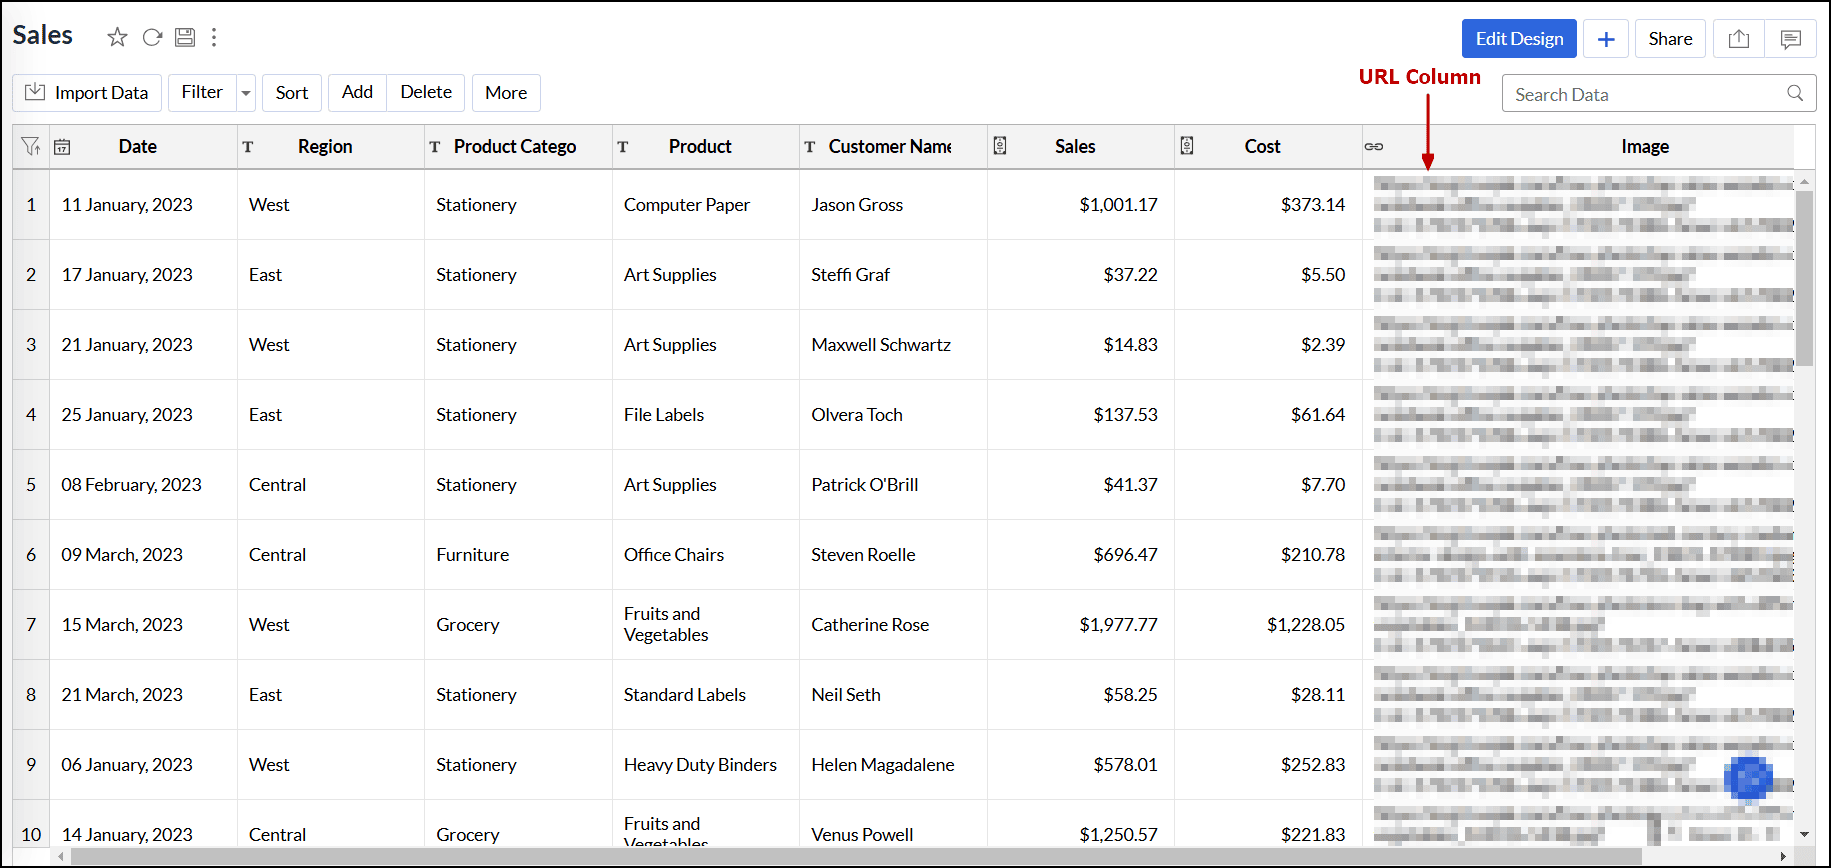Mark the Sales table as favorite with star icon

(x=117, y=38)
